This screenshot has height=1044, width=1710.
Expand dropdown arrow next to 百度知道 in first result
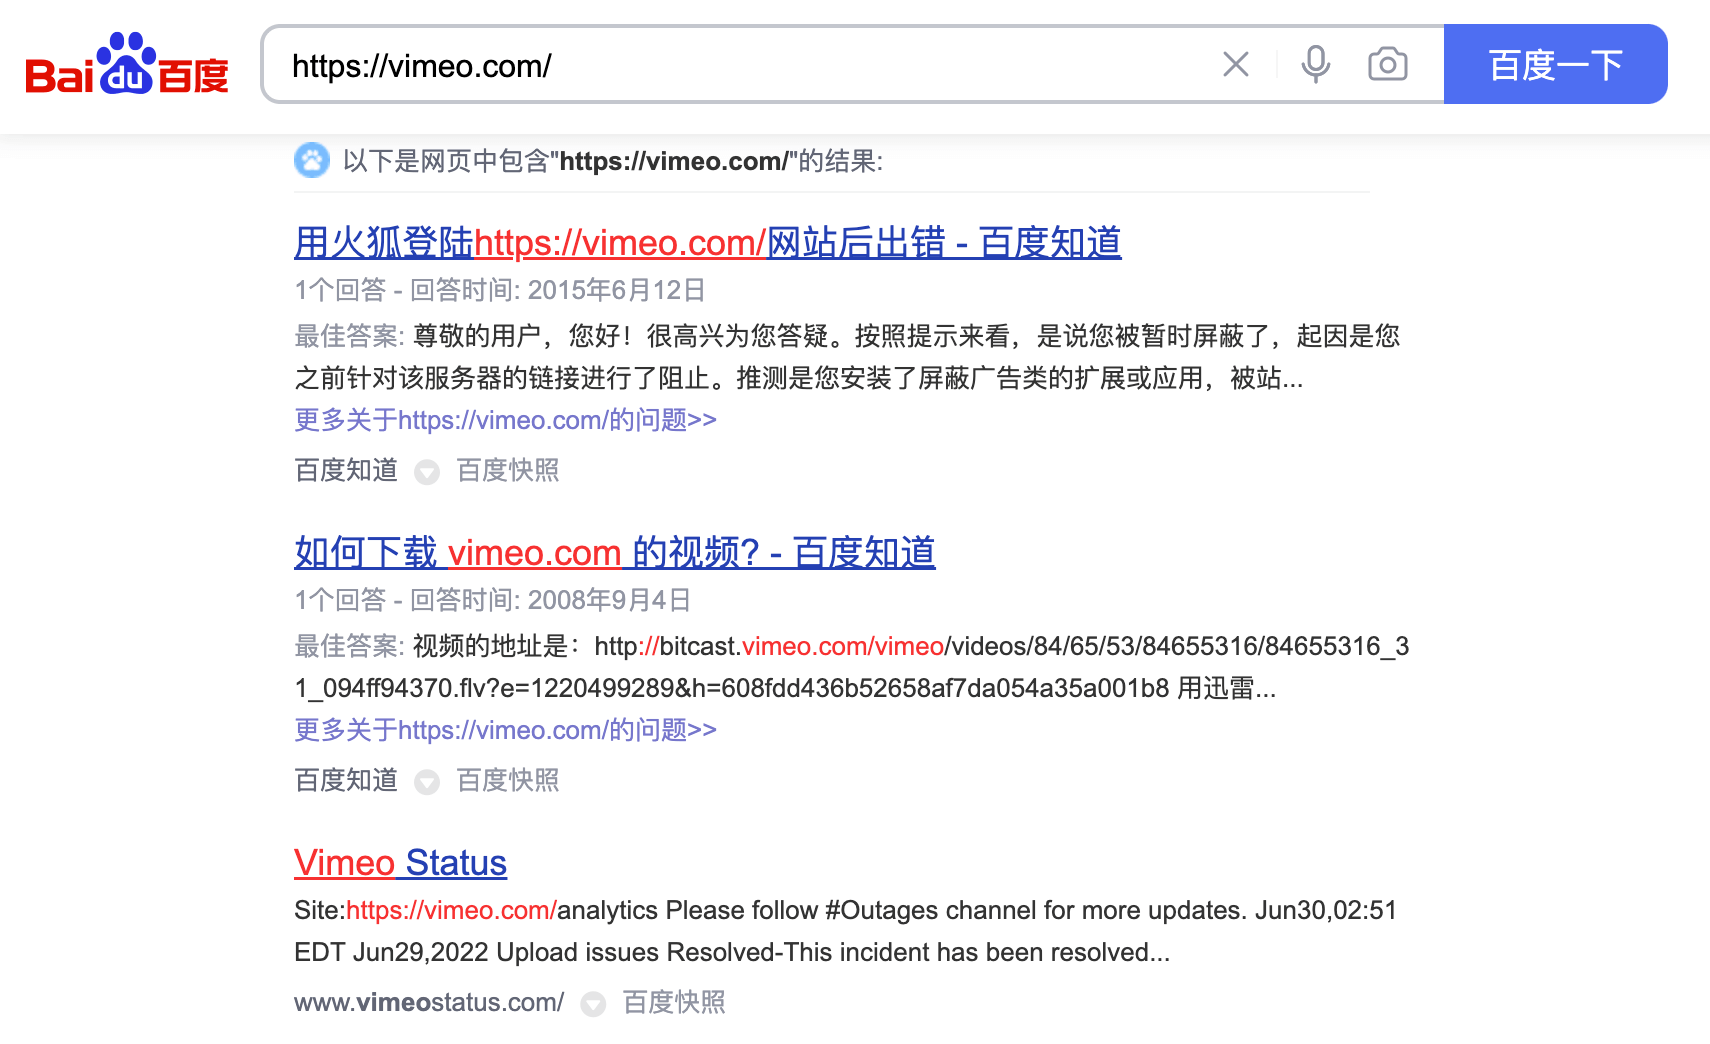click(x=427, y=472)
